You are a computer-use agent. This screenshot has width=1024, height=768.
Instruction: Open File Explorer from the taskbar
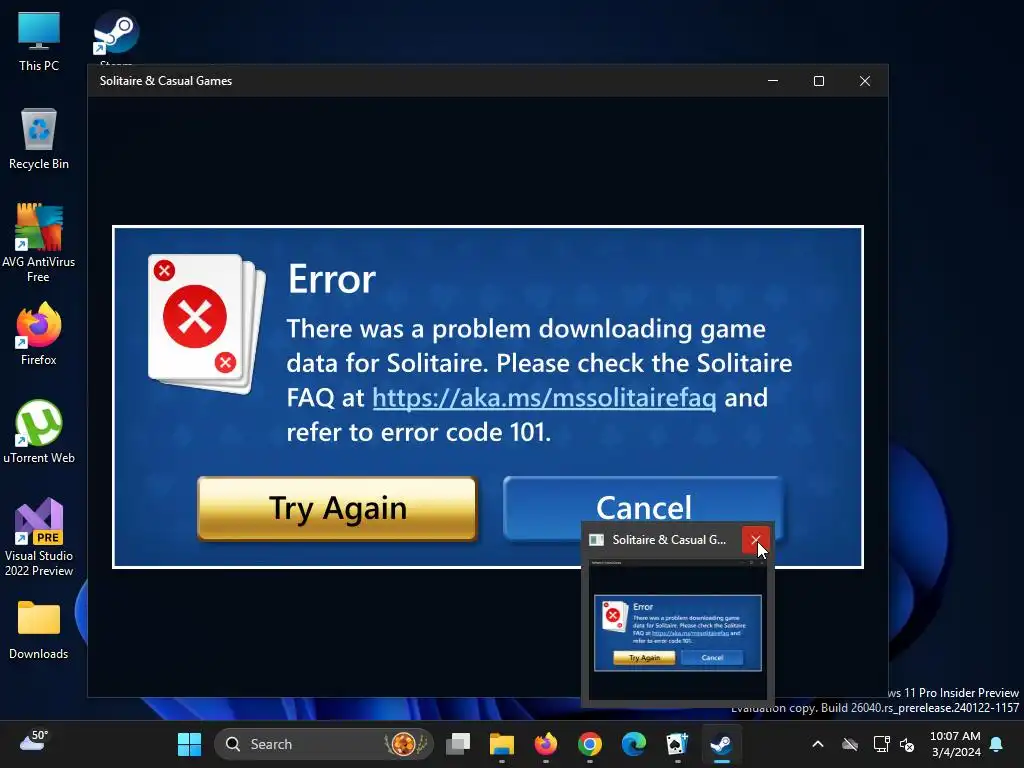[502, 744]
